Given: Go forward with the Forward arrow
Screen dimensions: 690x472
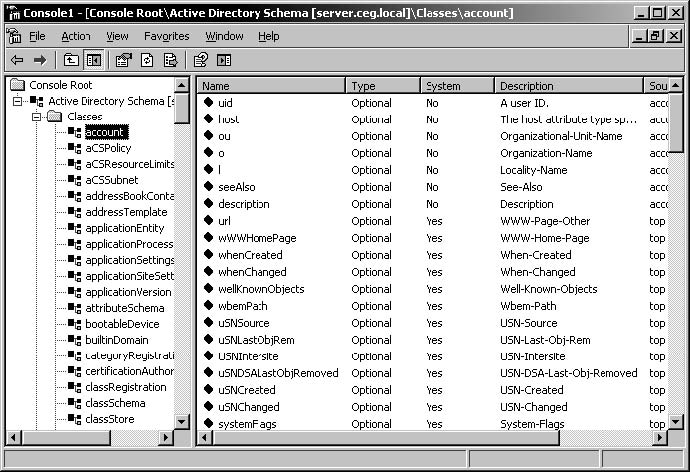Looking at the screenshot, I should pos(40,60).
